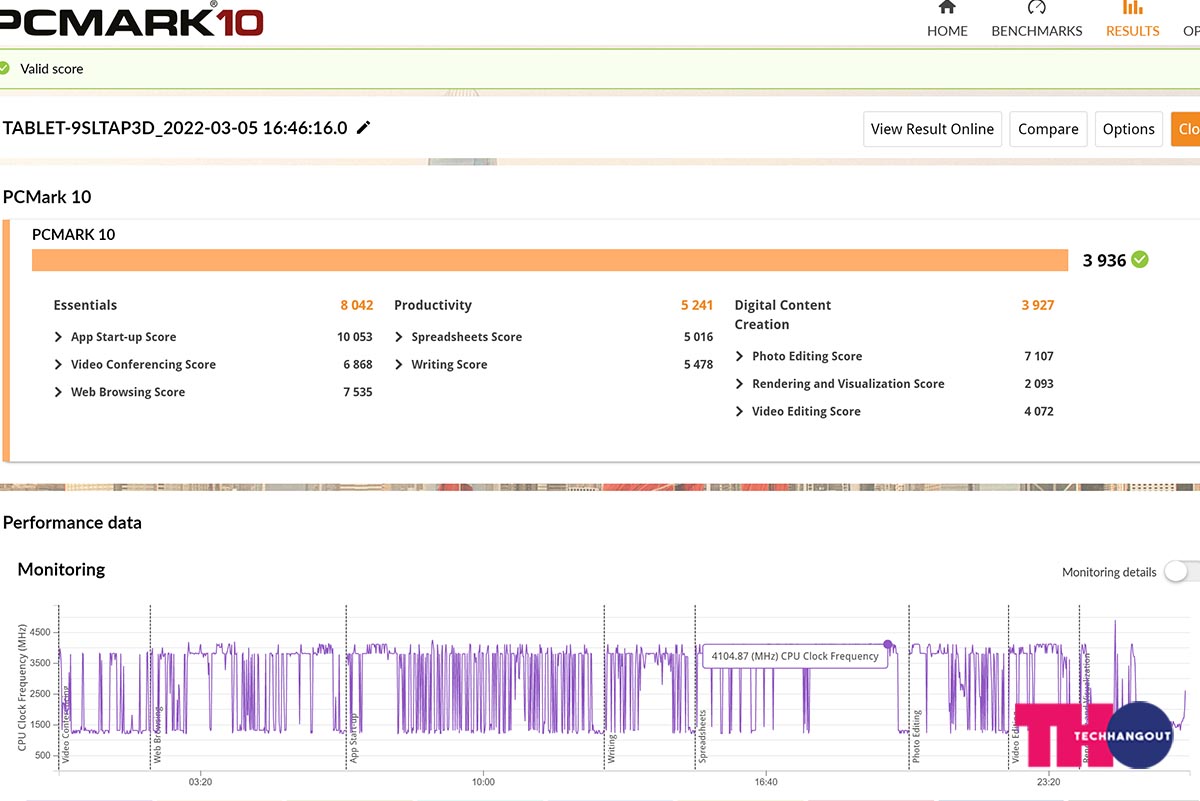
Task: Click the 16:40 time axis label
Action: (766, 782)
